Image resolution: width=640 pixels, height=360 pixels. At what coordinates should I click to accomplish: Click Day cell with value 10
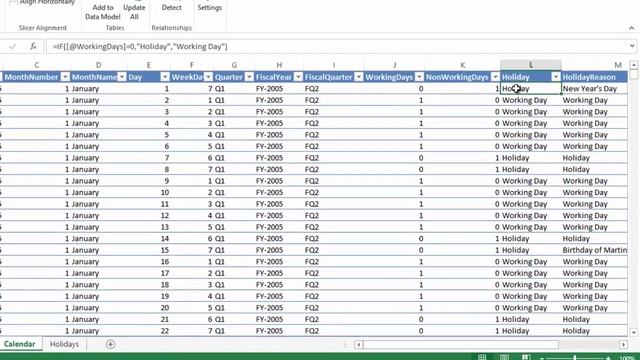(x=149, y=192)
